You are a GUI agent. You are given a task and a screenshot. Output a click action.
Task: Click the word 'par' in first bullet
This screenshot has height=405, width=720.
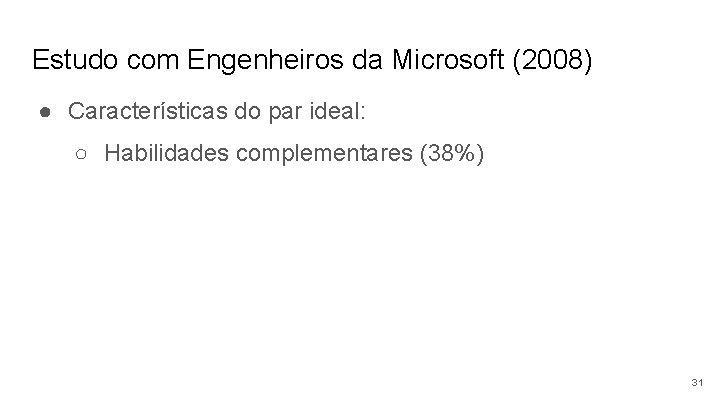coord(285,113)
